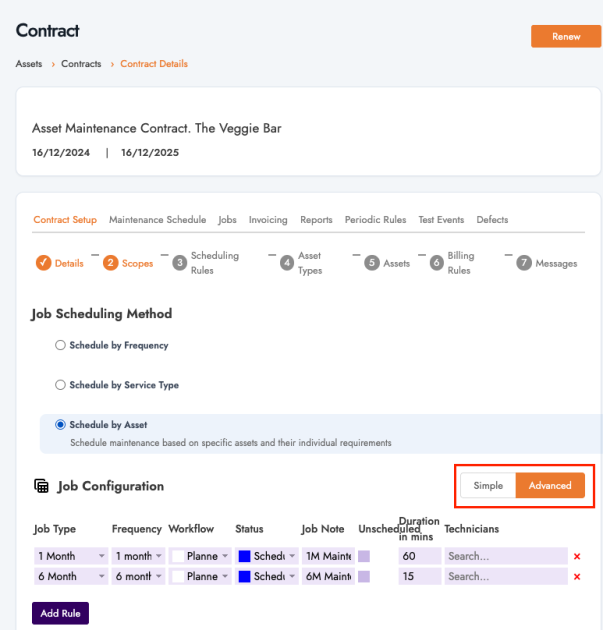This screenshot has height=630, width=603.
Task: Click the Details step checkmark icon
Action: (x=43, y=263)
